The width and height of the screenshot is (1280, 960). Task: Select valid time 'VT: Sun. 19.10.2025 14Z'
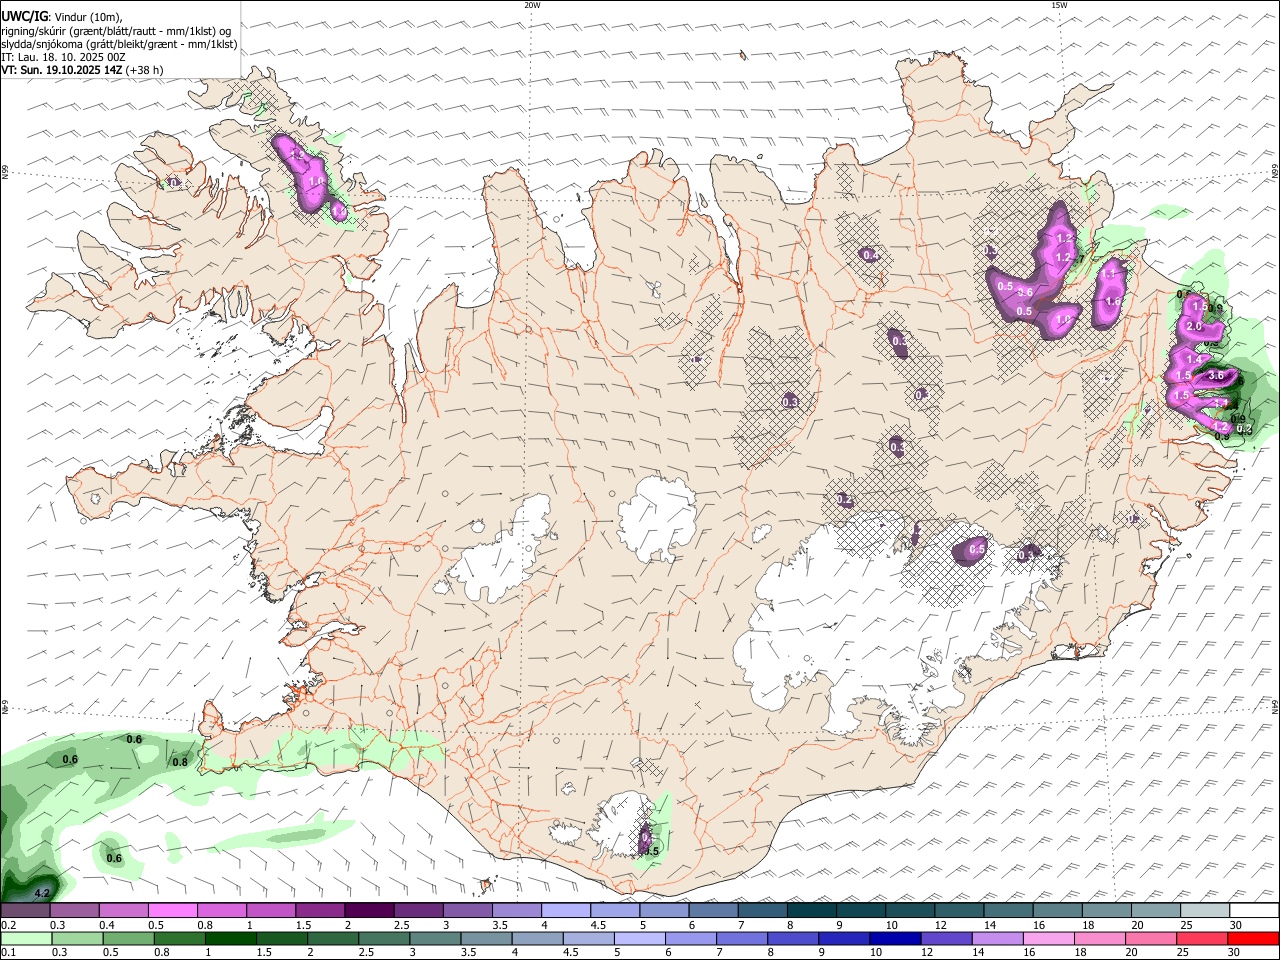point(62,70)
